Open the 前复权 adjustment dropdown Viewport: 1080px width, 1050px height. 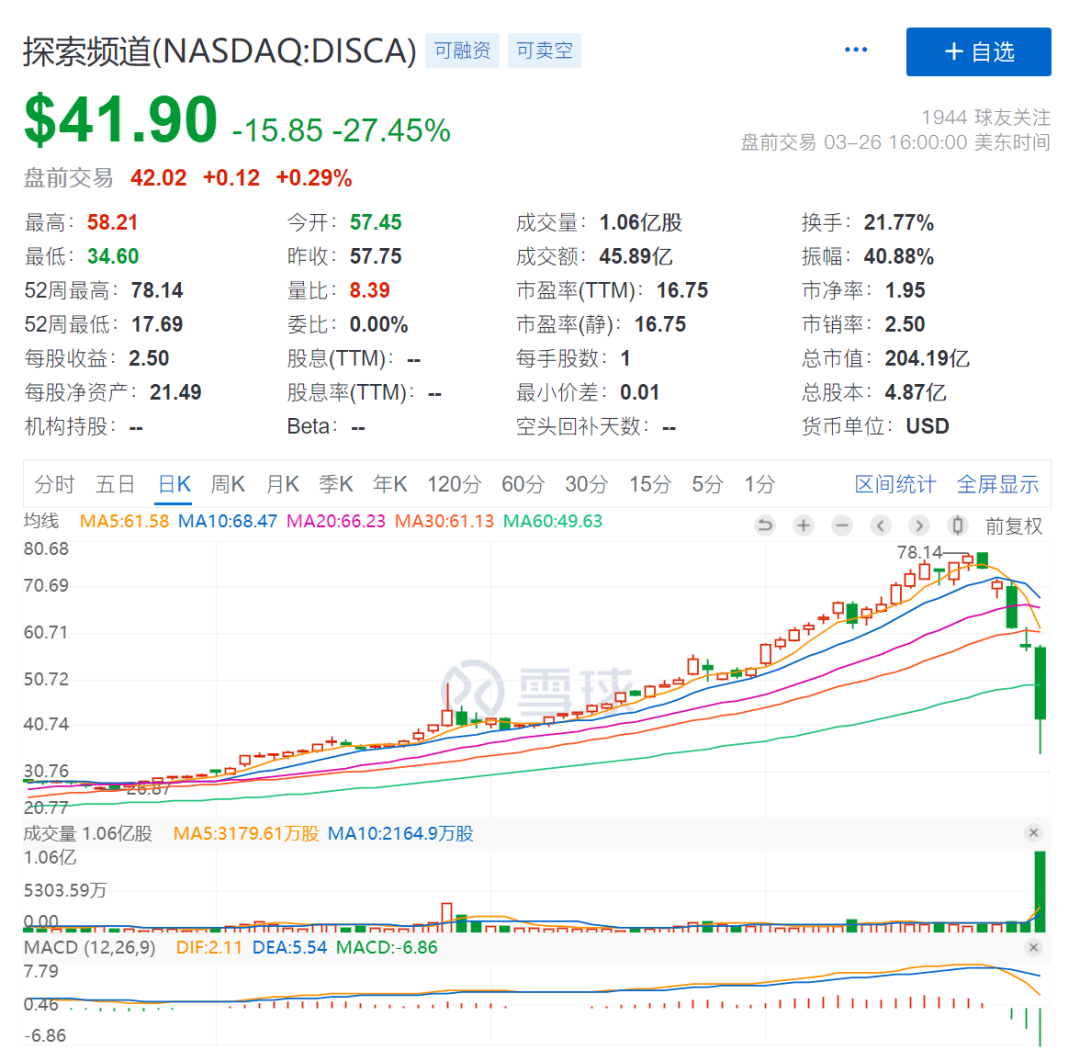[1014, 526]
